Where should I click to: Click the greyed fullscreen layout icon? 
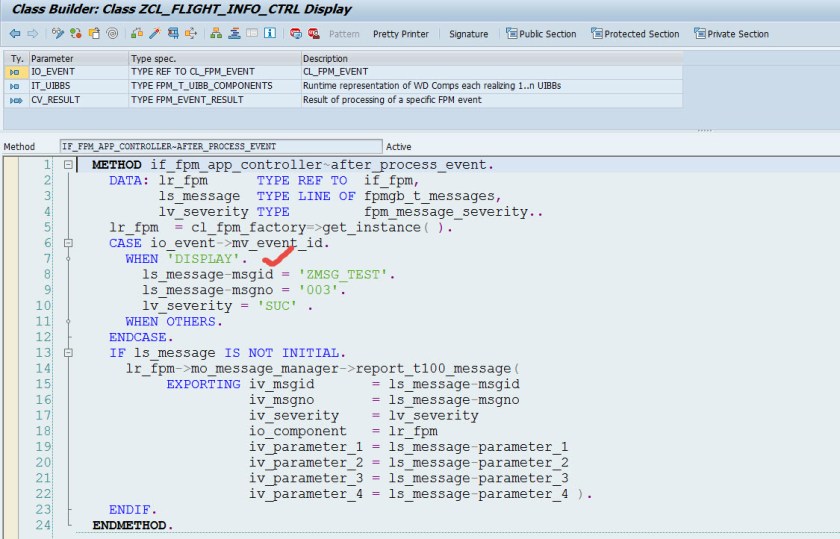tap(252, 34)
